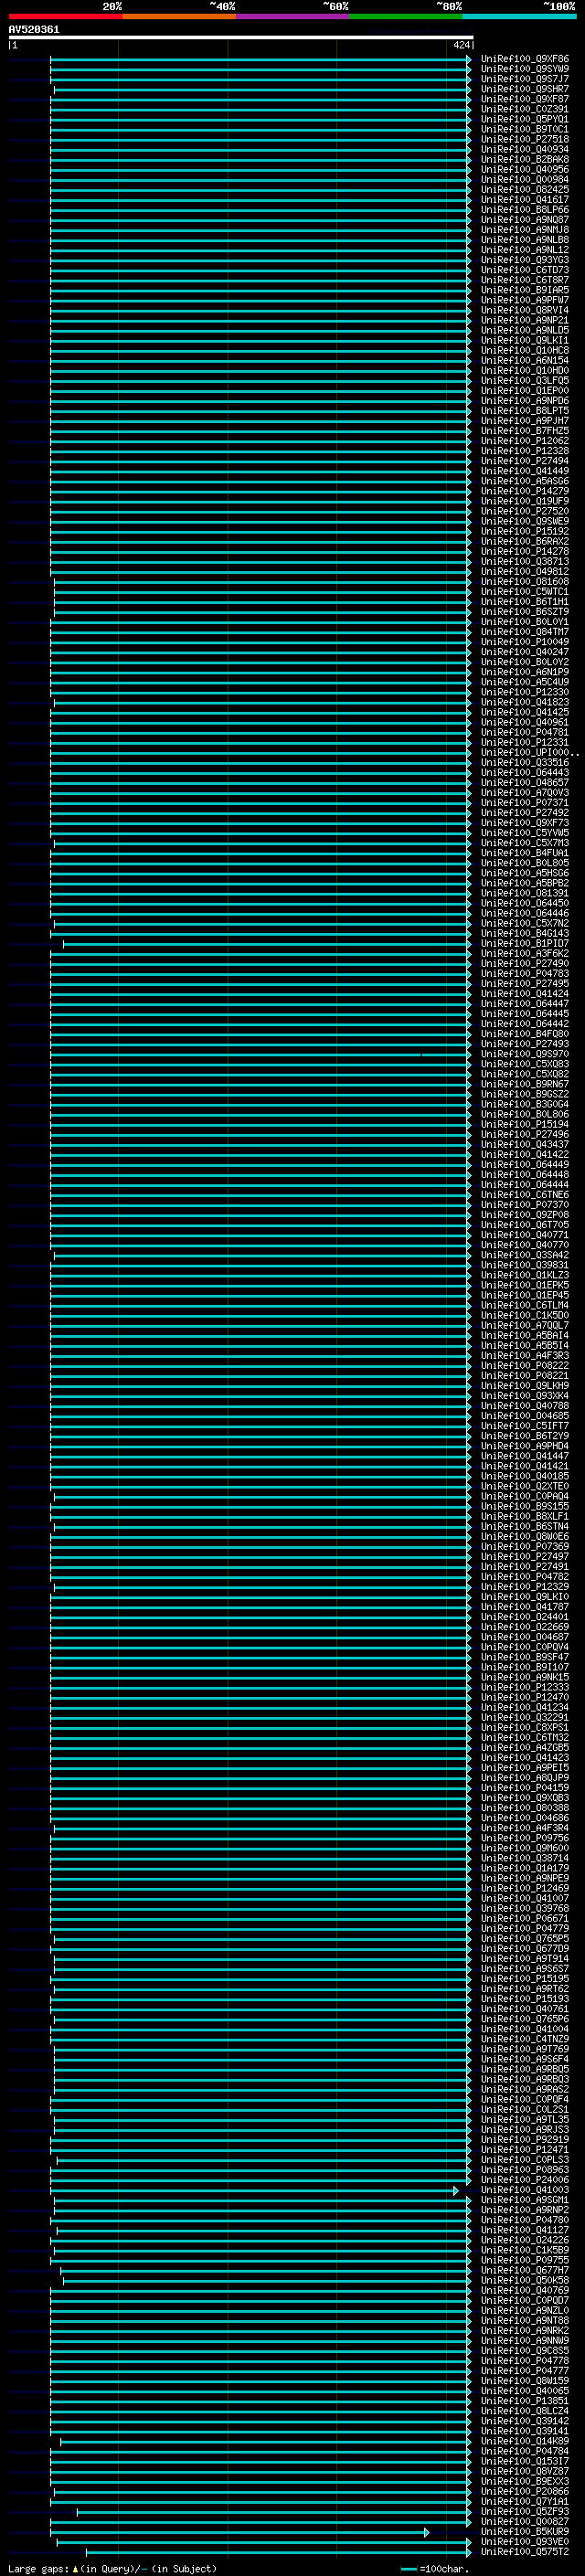Select label UniRef100_Q1KLZ3
The height and width of the screenshot is (2576, 585).
point(525,1275)
